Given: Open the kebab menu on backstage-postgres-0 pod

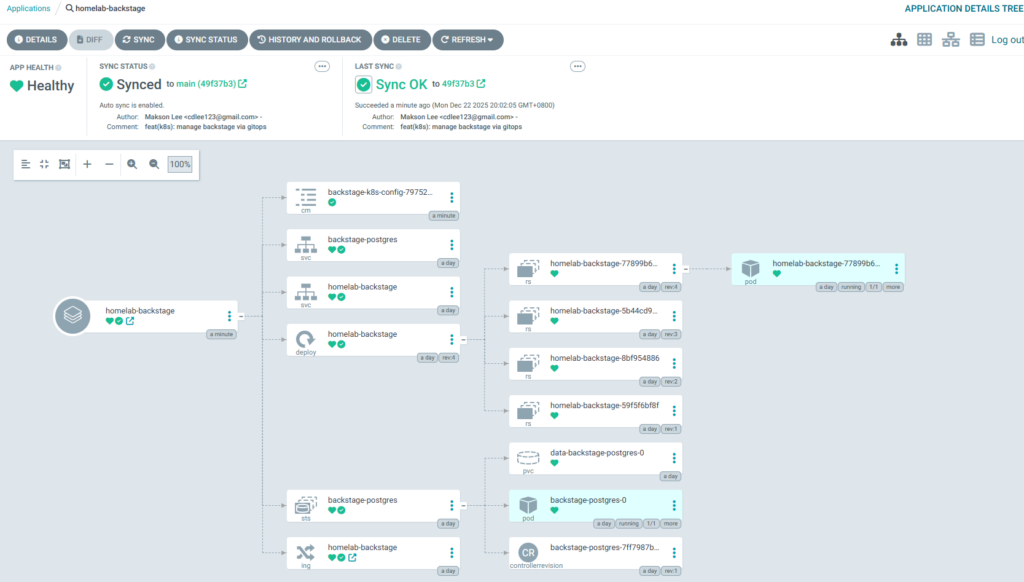Looking at the screenshot, I should pos(674,506).
